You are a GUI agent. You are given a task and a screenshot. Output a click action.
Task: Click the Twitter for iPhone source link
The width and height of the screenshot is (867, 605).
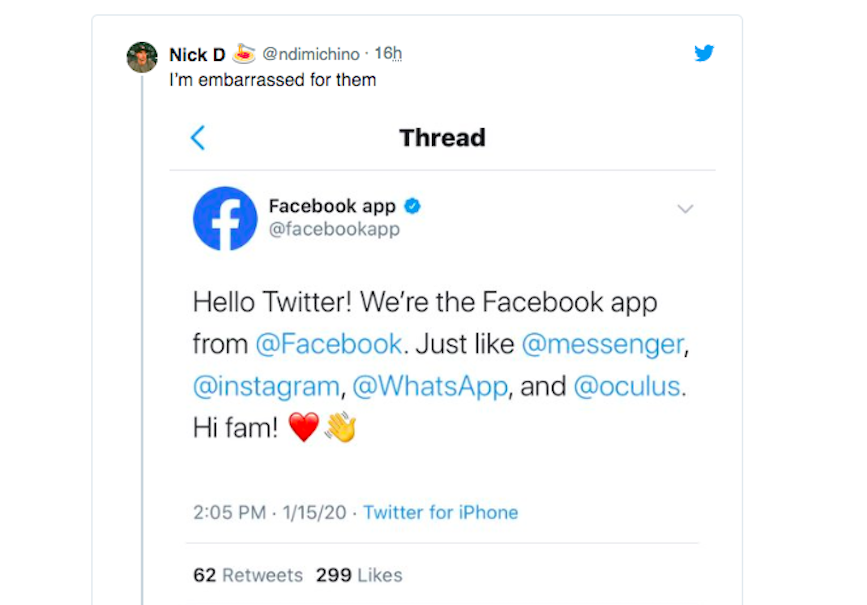(x=440, y=512)
